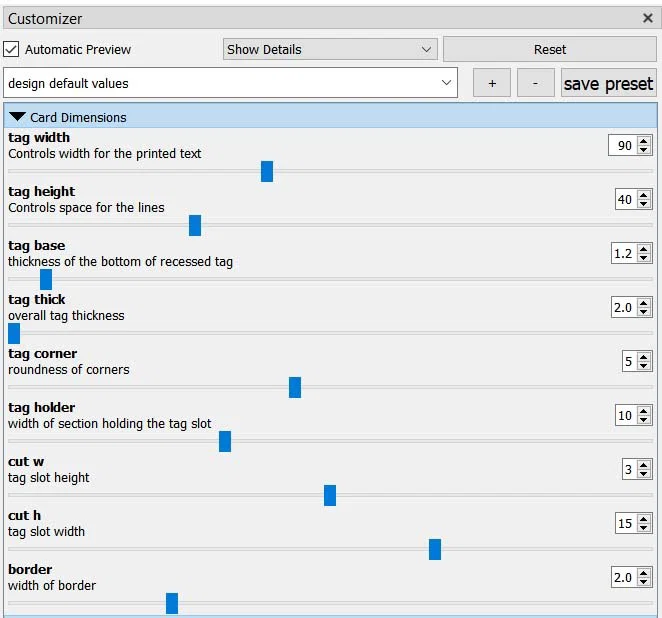662x618 pixels.
Task: Increase tag height with up arrow
Action: pyautogui.click(x=643, y=195)
